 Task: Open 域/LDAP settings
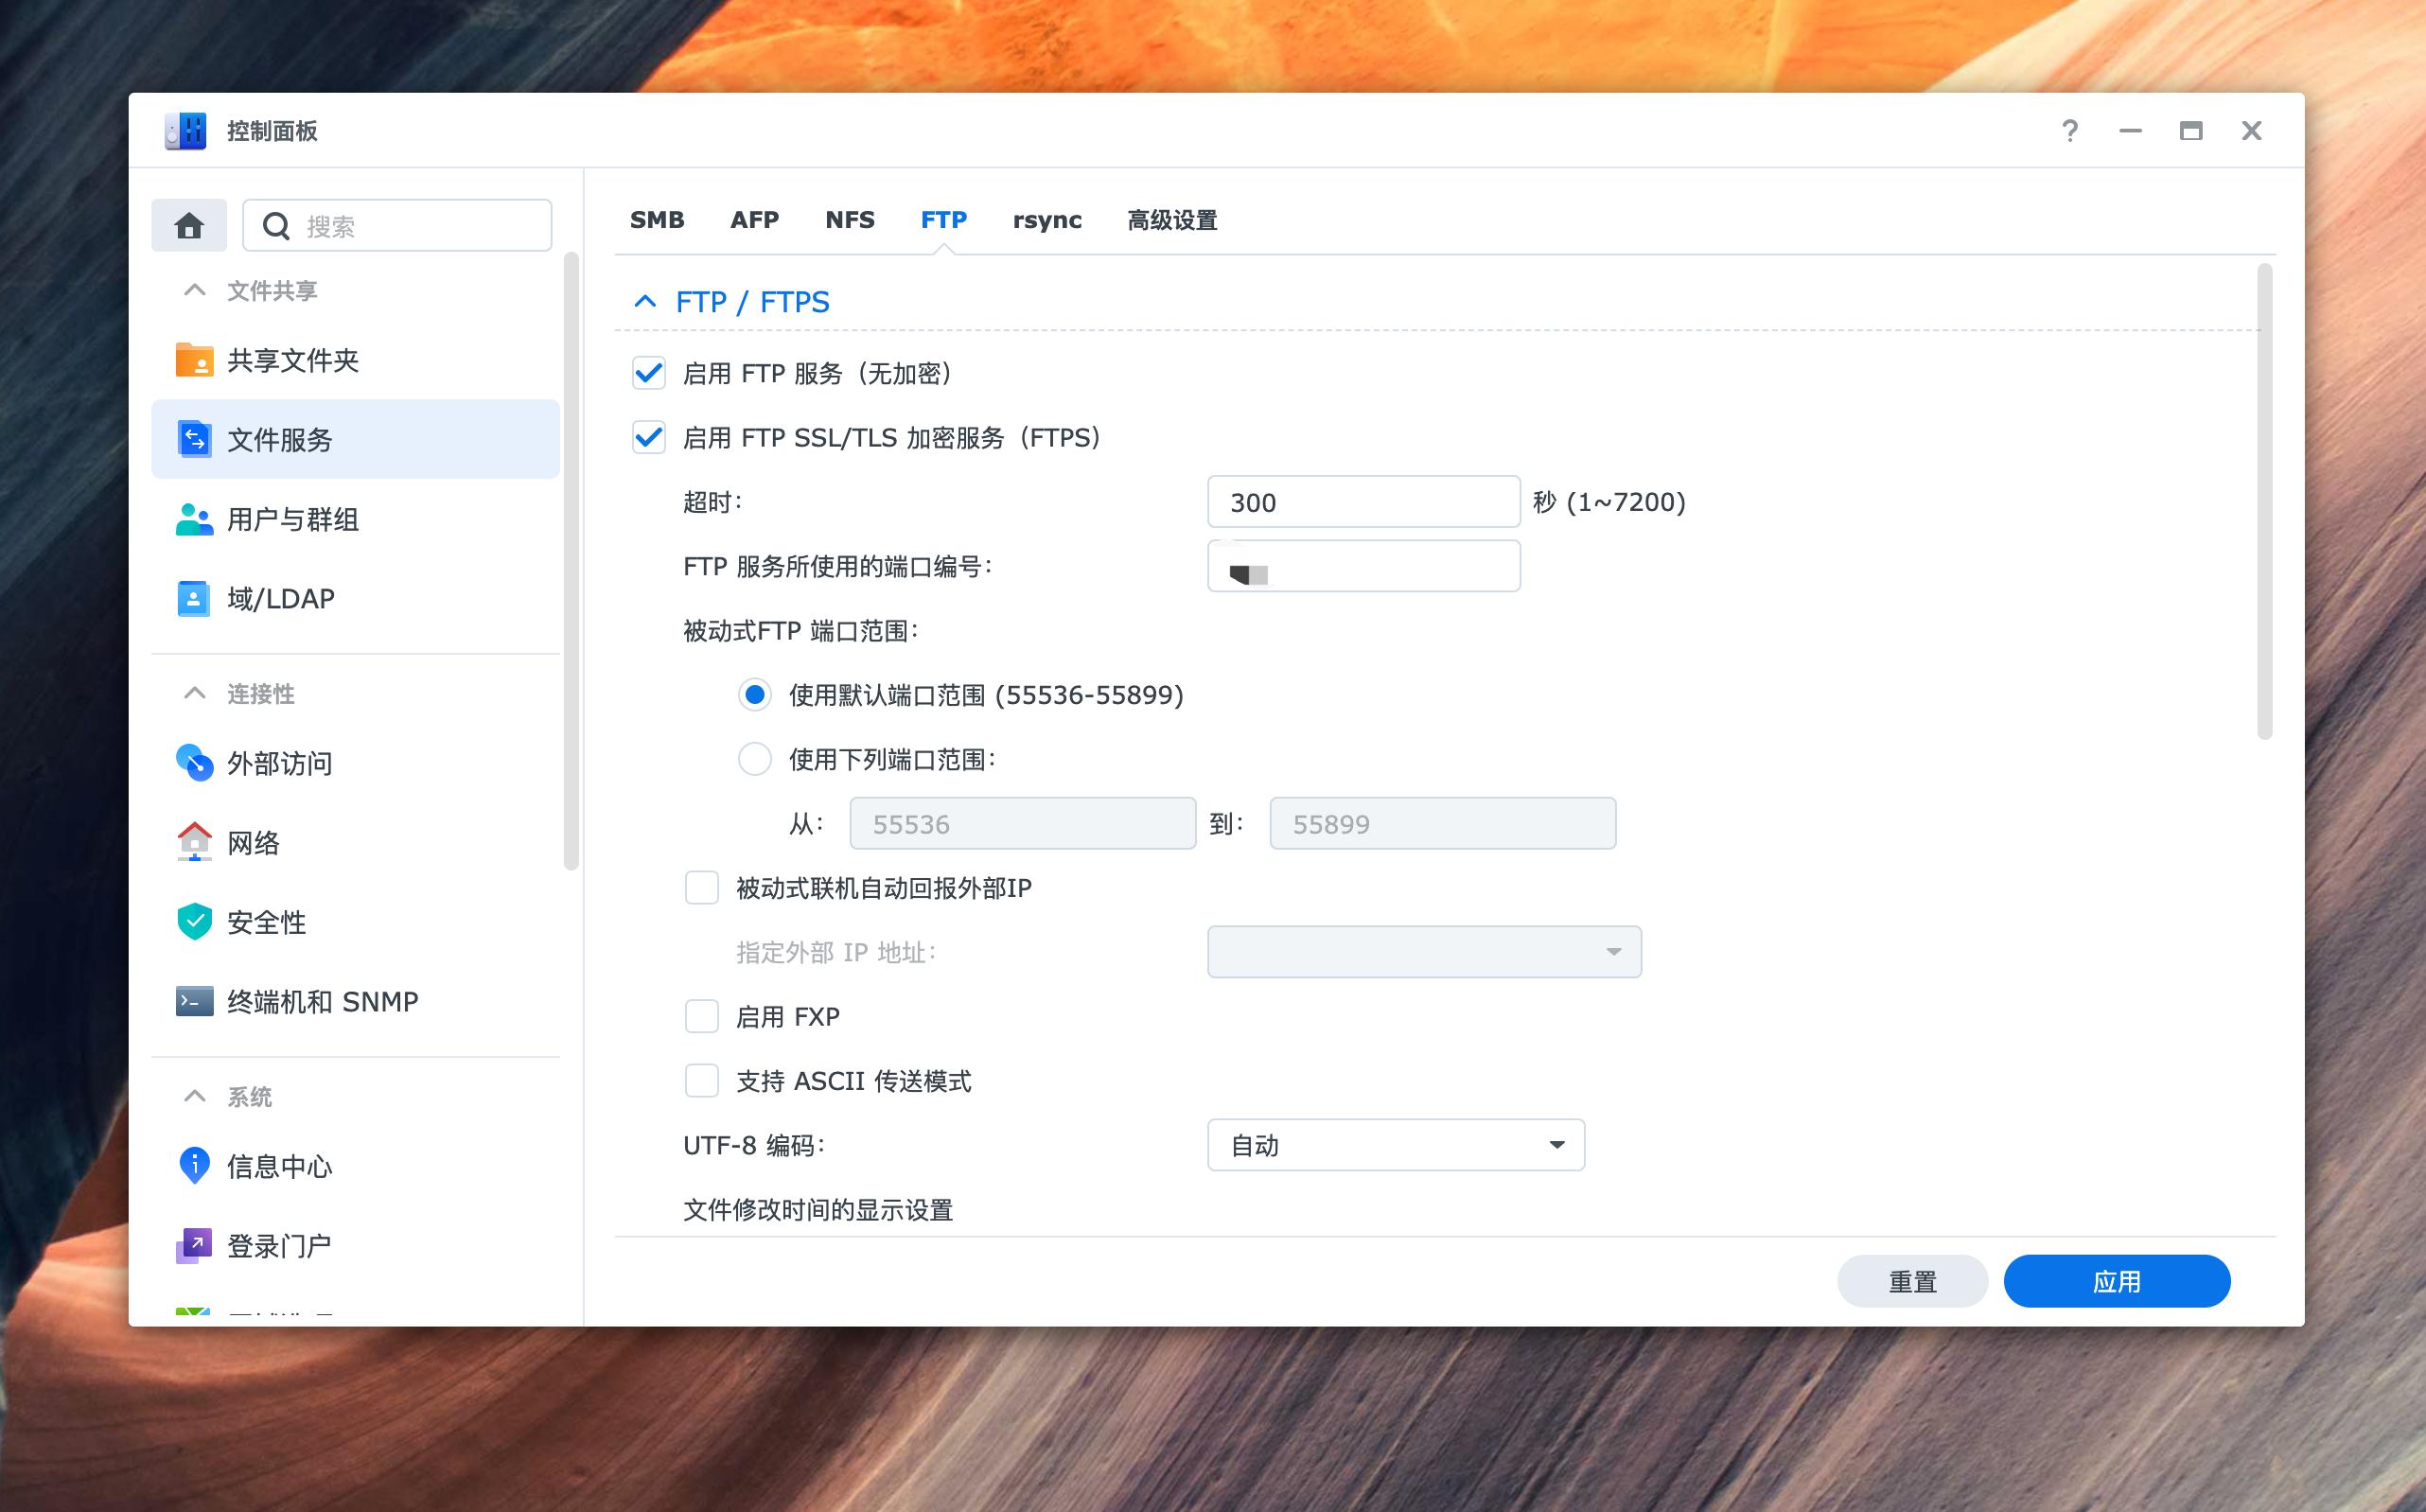coord(282,598)
